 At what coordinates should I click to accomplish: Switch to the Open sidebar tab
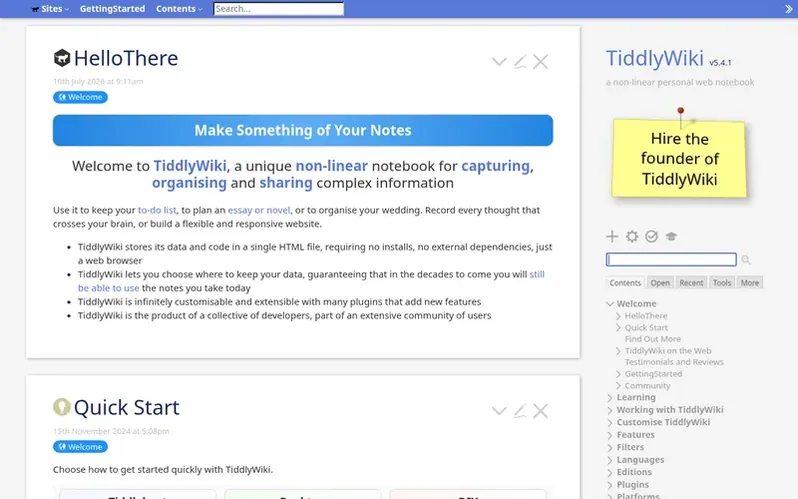(x=660, y=283)
